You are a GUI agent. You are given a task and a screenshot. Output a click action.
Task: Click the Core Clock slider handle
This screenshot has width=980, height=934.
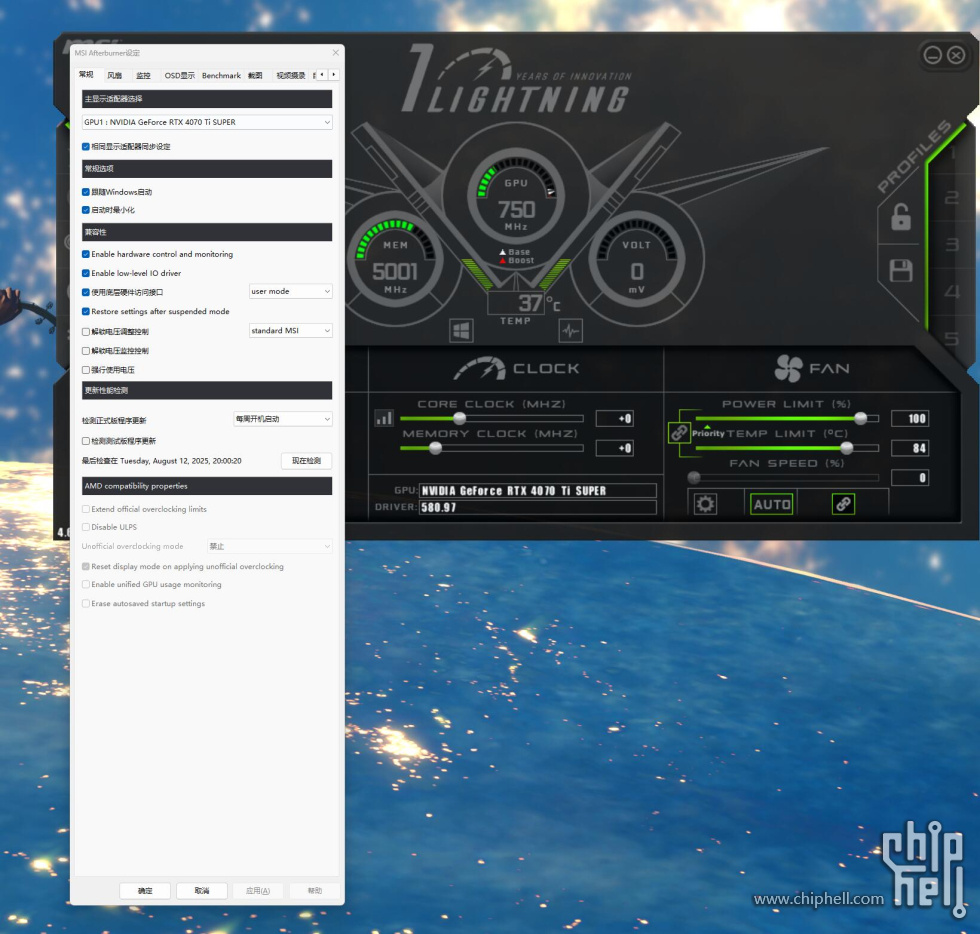[x=459, y=418]
